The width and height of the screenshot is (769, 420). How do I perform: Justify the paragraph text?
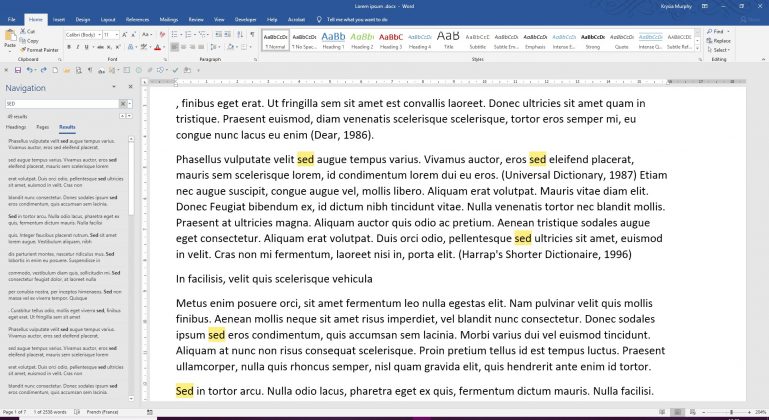[201, 47]
